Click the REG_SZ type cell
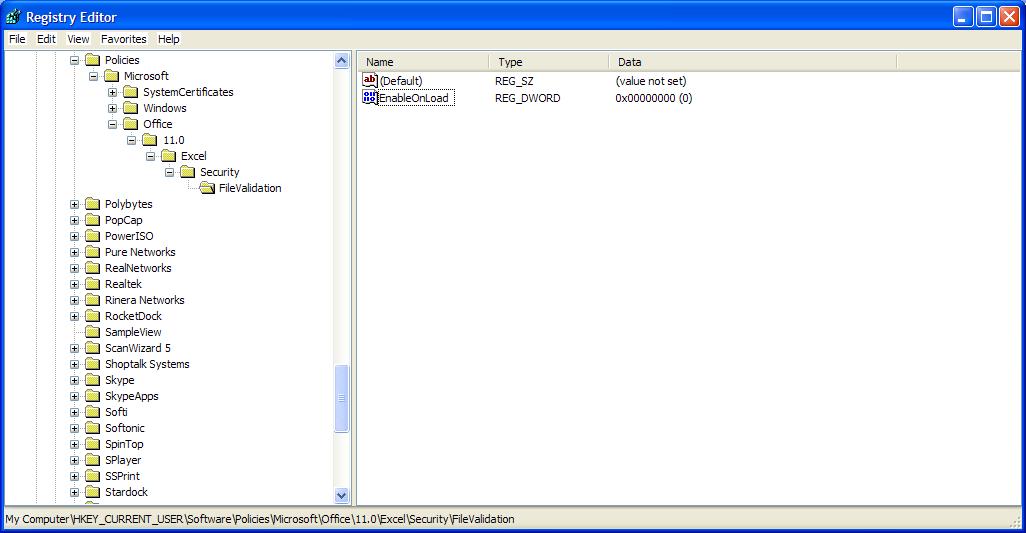Viewport: 1026px width, 533px height. [514, 81]
